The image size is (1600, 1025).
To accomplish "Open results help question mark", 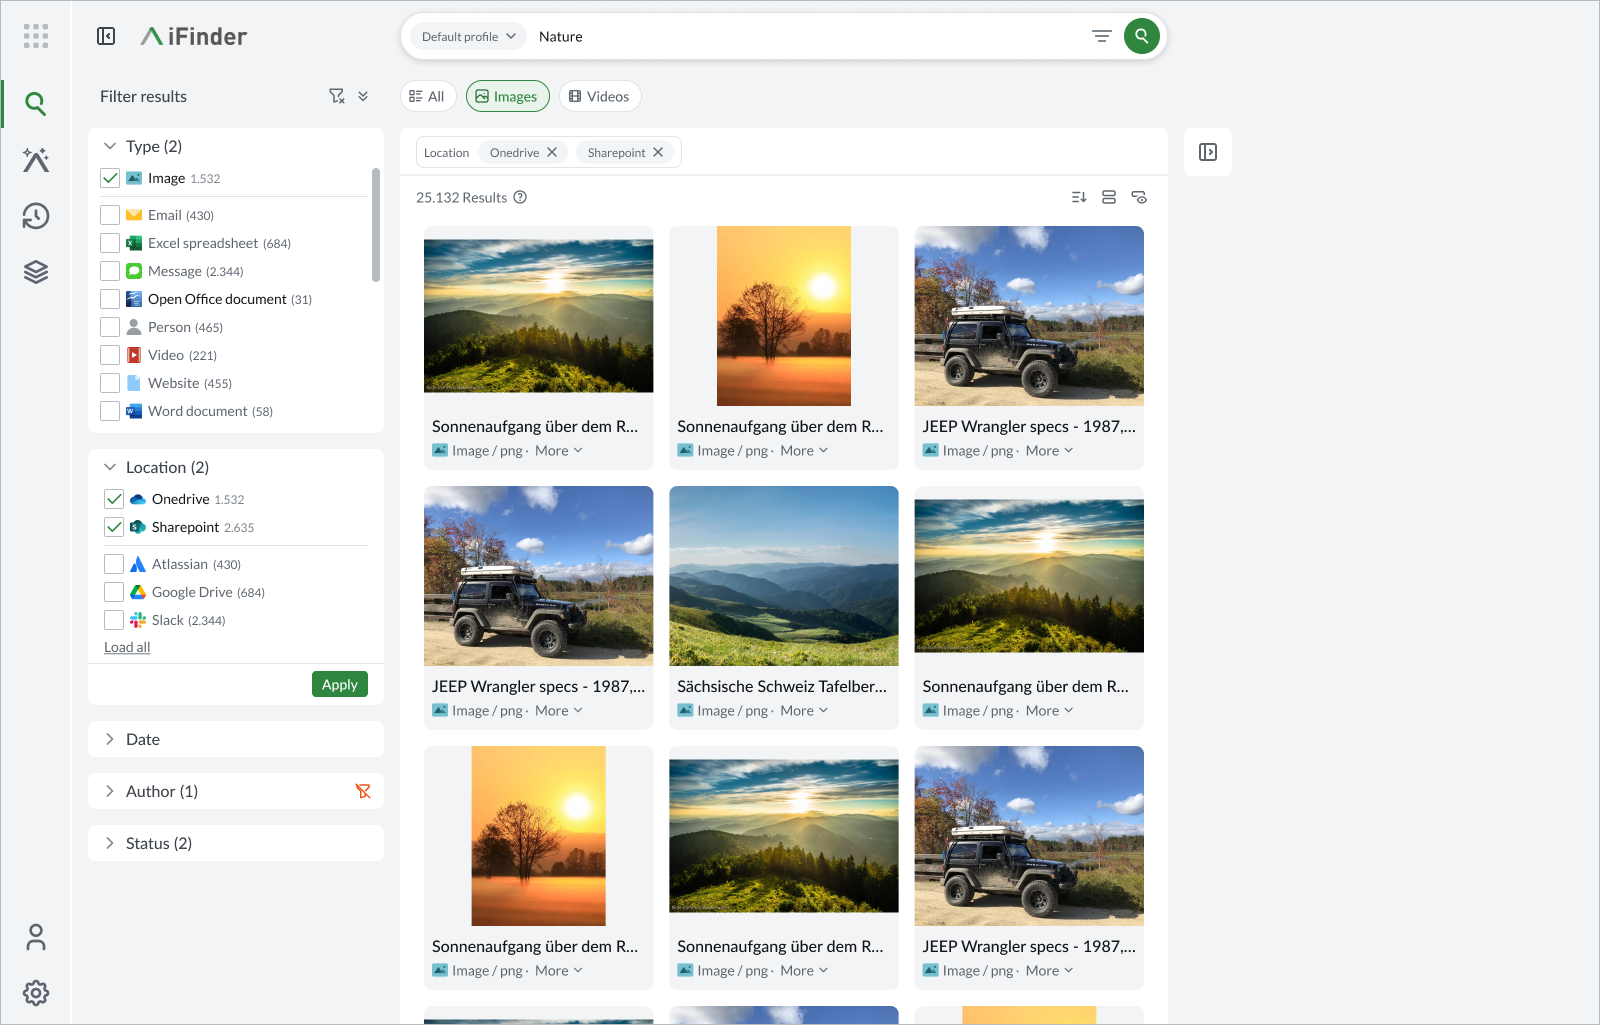I will click(520, 197).
